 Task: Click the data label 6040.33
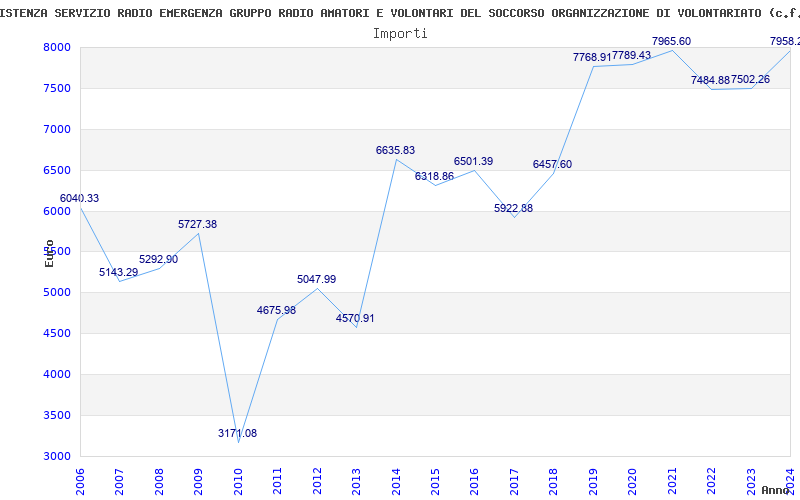[79, 198]
